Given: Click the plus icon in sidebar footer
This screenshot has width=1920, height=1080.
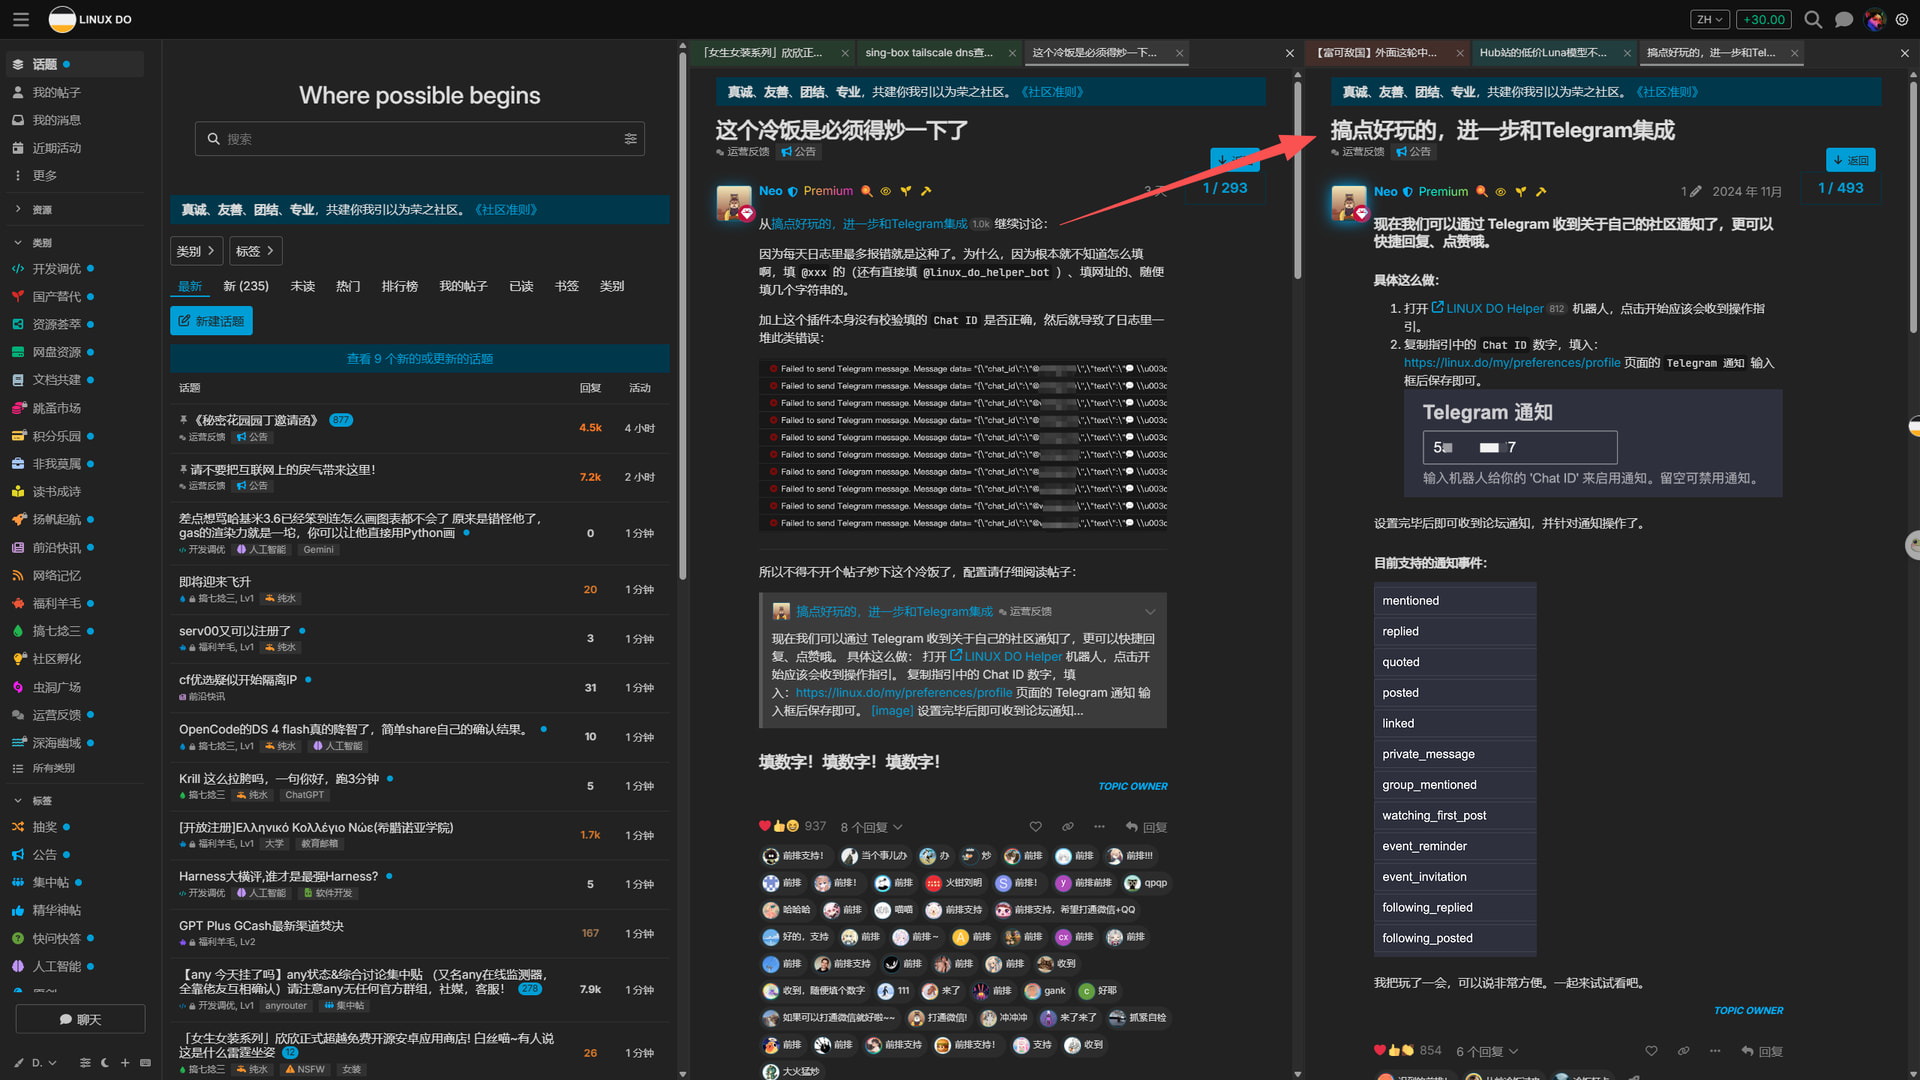Looking at the screenshot, I should [x=125, y=1063].
